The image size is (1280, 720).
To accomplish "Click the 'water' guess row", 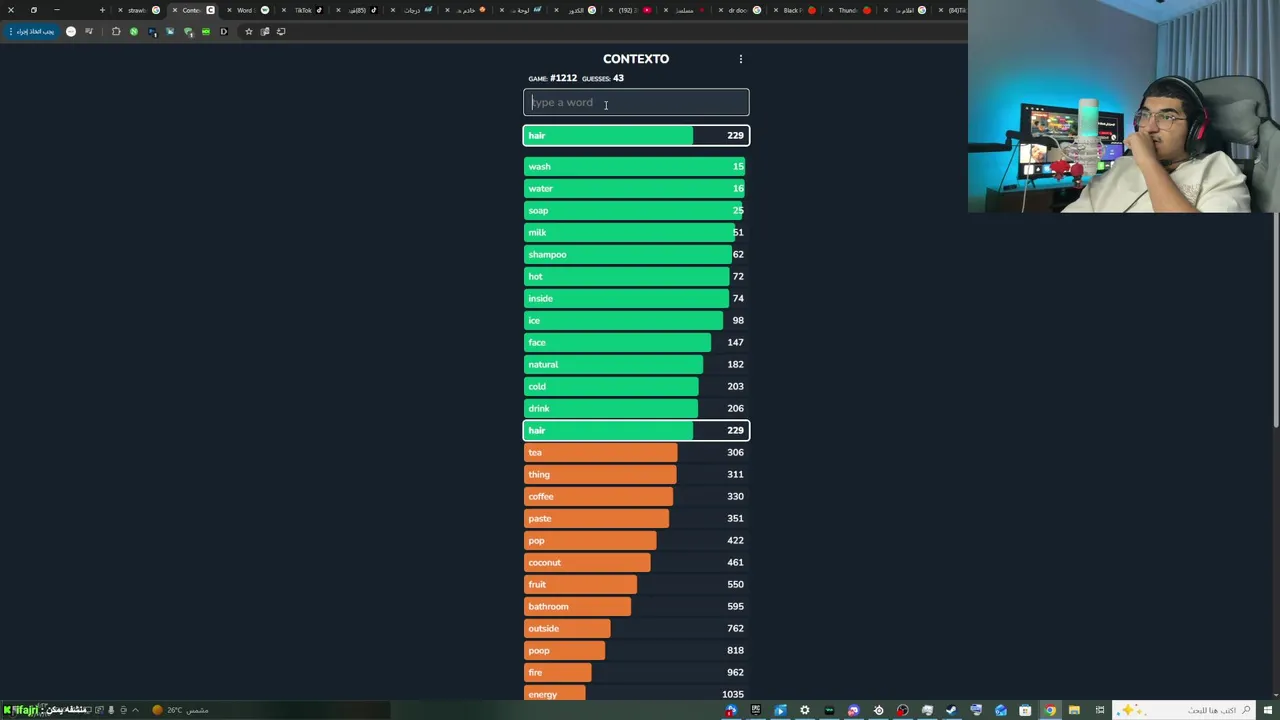I will 636,188.
